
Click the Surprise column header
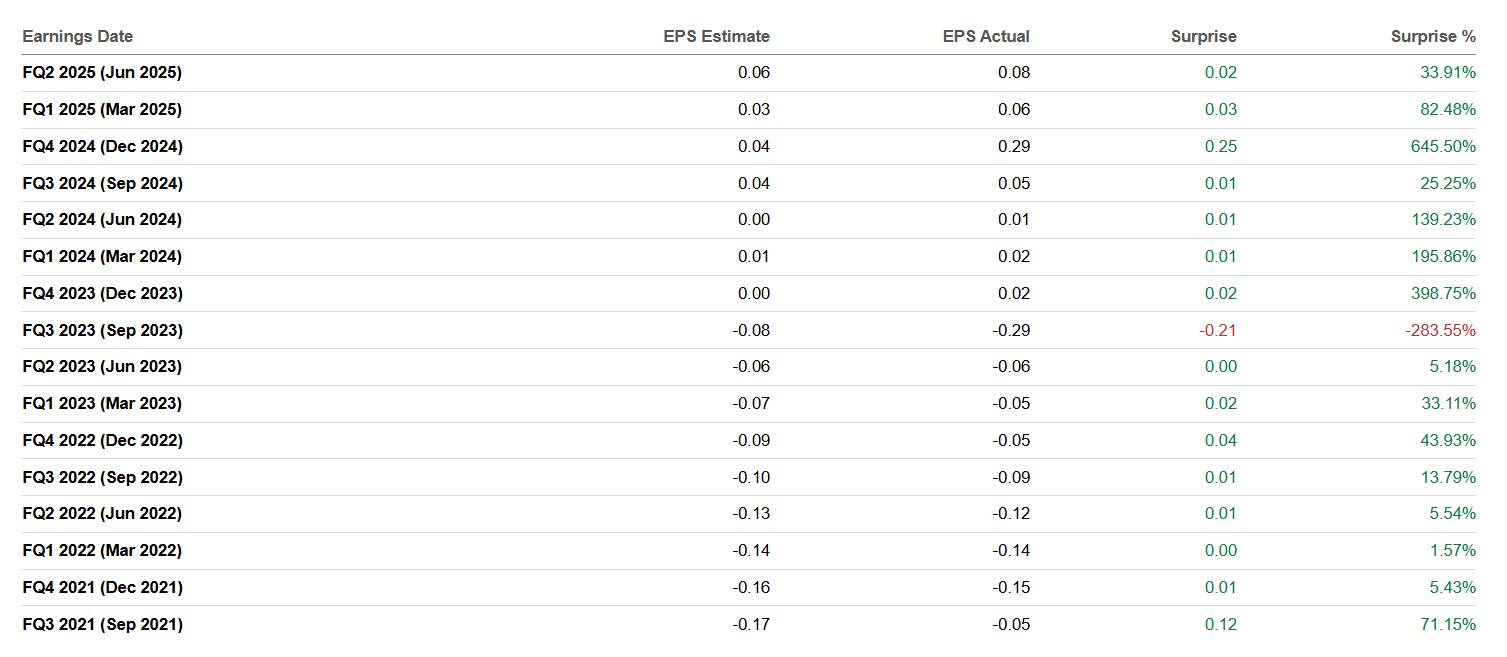(1203, 36)
